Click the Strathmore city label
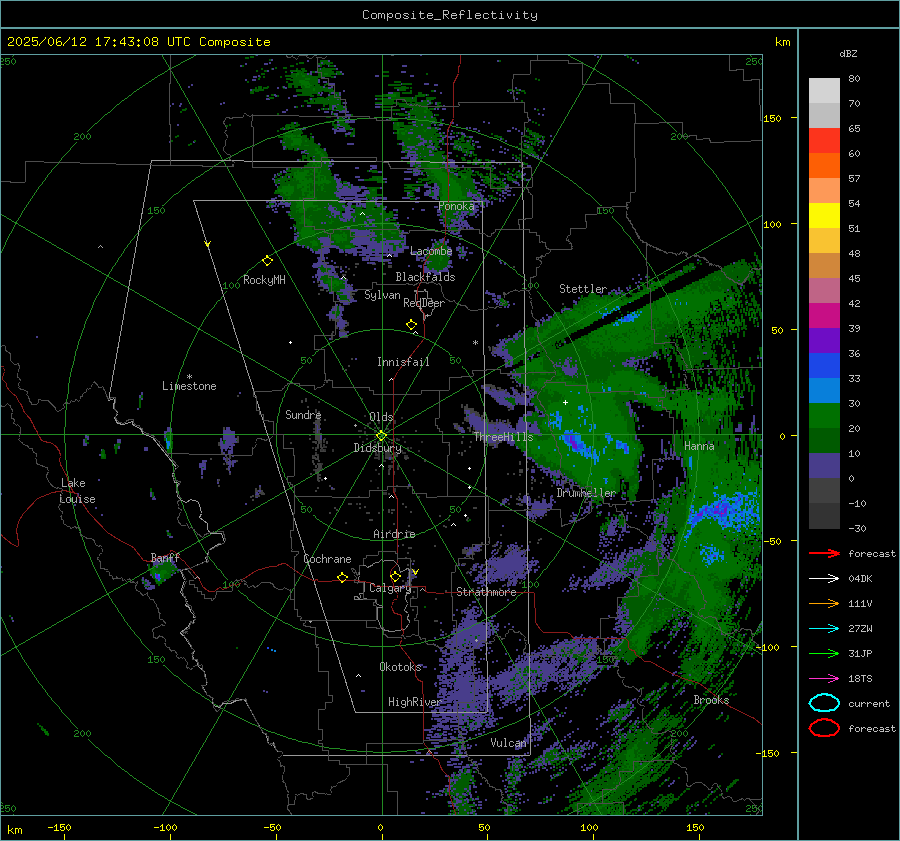The image size is (900, 841). point(486,592)
